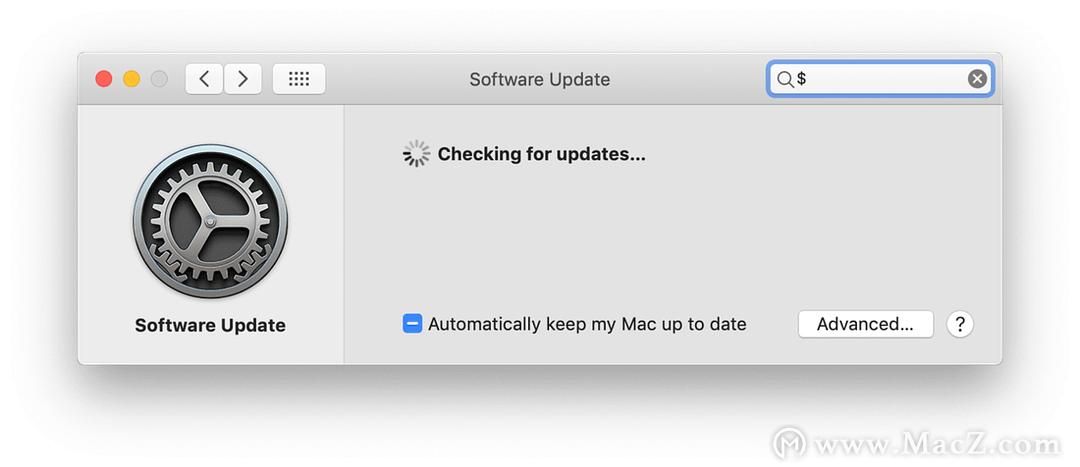Go back using the left chevron button
The image size is (1080, 467).
pyautogui.click(x=204, y=79)
